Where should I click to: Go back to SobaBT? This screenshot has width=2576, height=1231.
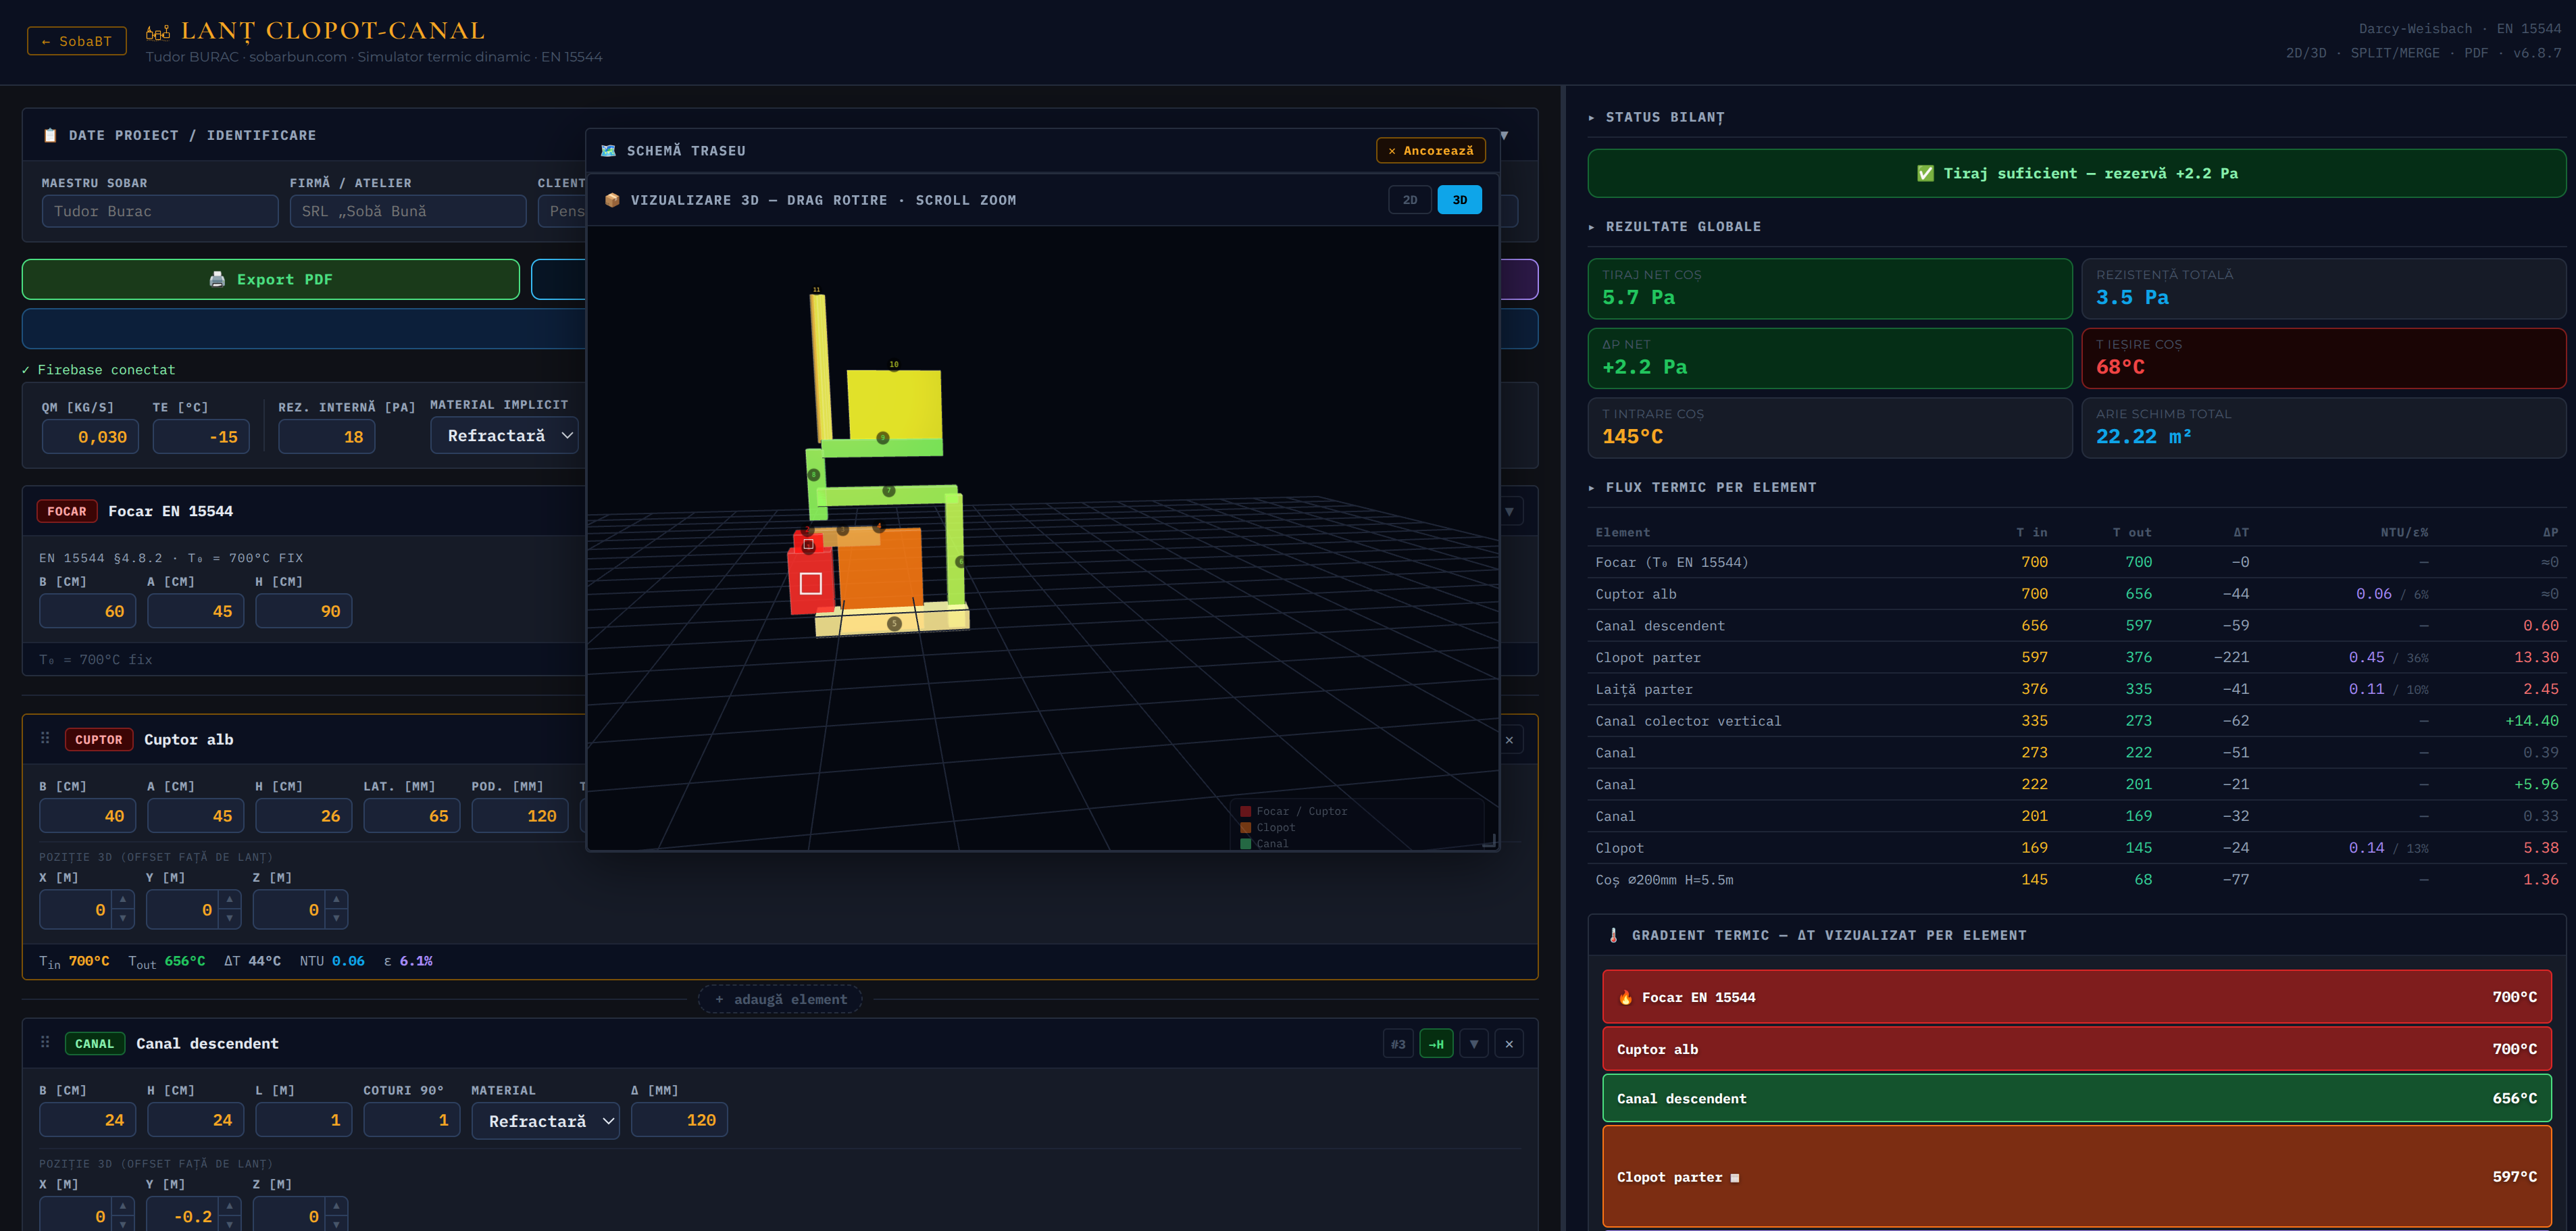[x=77, y=41]
